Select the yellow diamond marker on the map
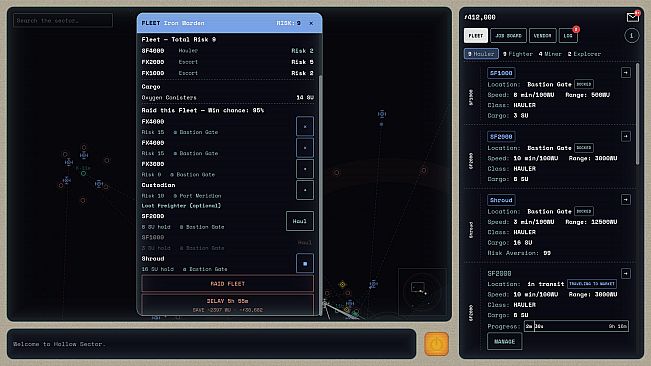This screenshot has width=651, height=366. tap(342, 284)
